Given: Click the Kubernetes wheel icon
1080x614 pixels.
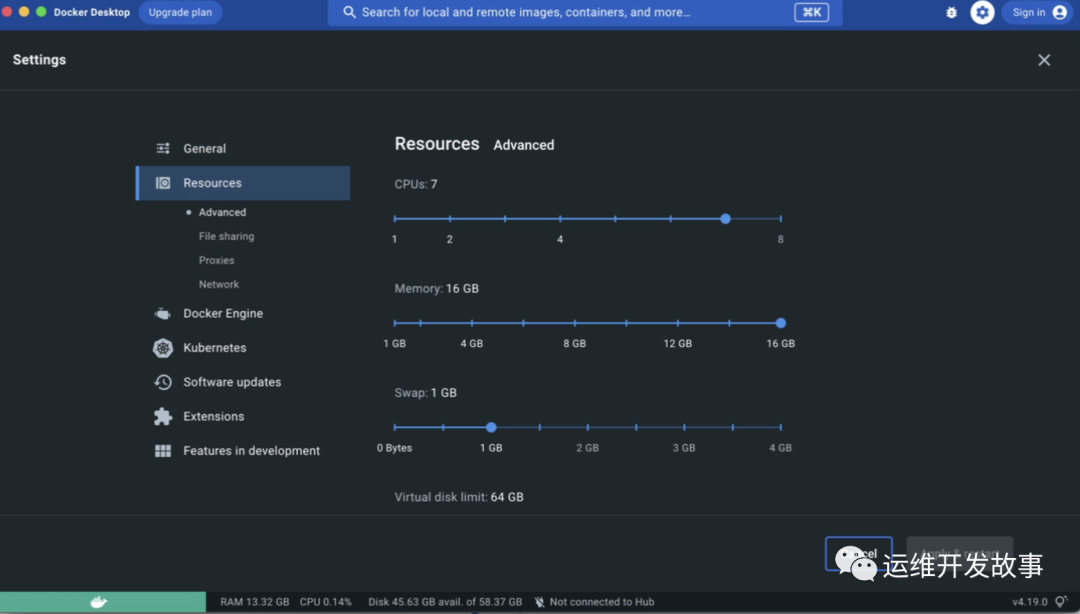Looking at the screenshot, I should [x=163, y=348].
